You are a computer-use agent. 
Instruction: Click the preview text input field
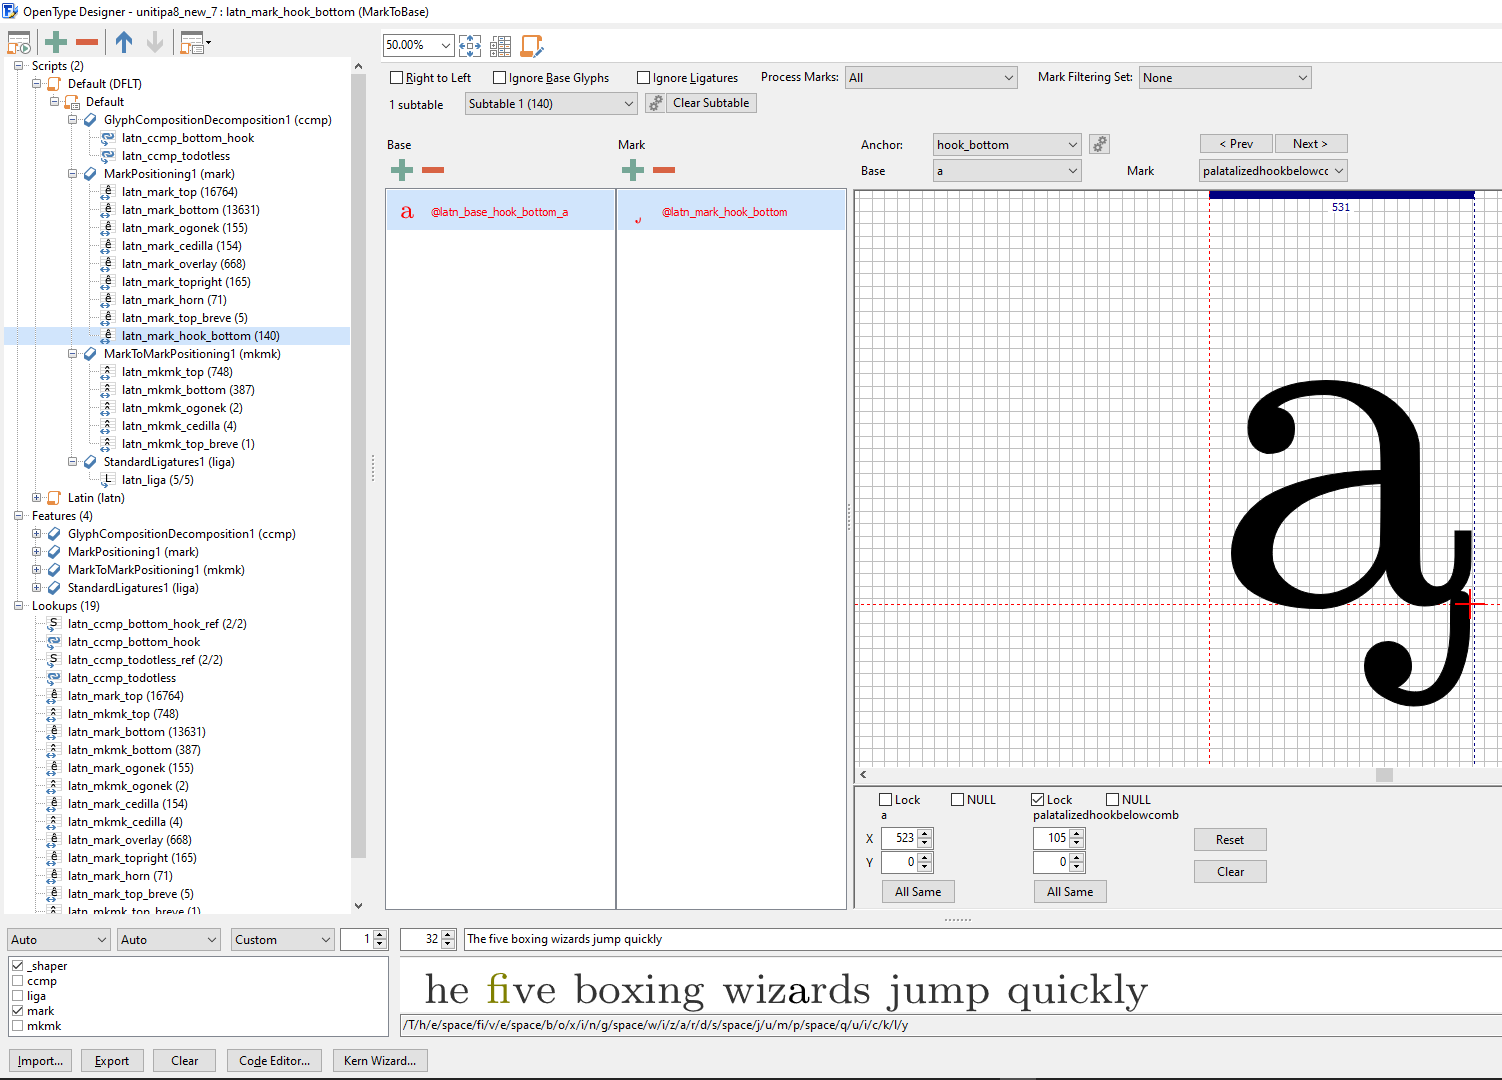click(982, 939)
